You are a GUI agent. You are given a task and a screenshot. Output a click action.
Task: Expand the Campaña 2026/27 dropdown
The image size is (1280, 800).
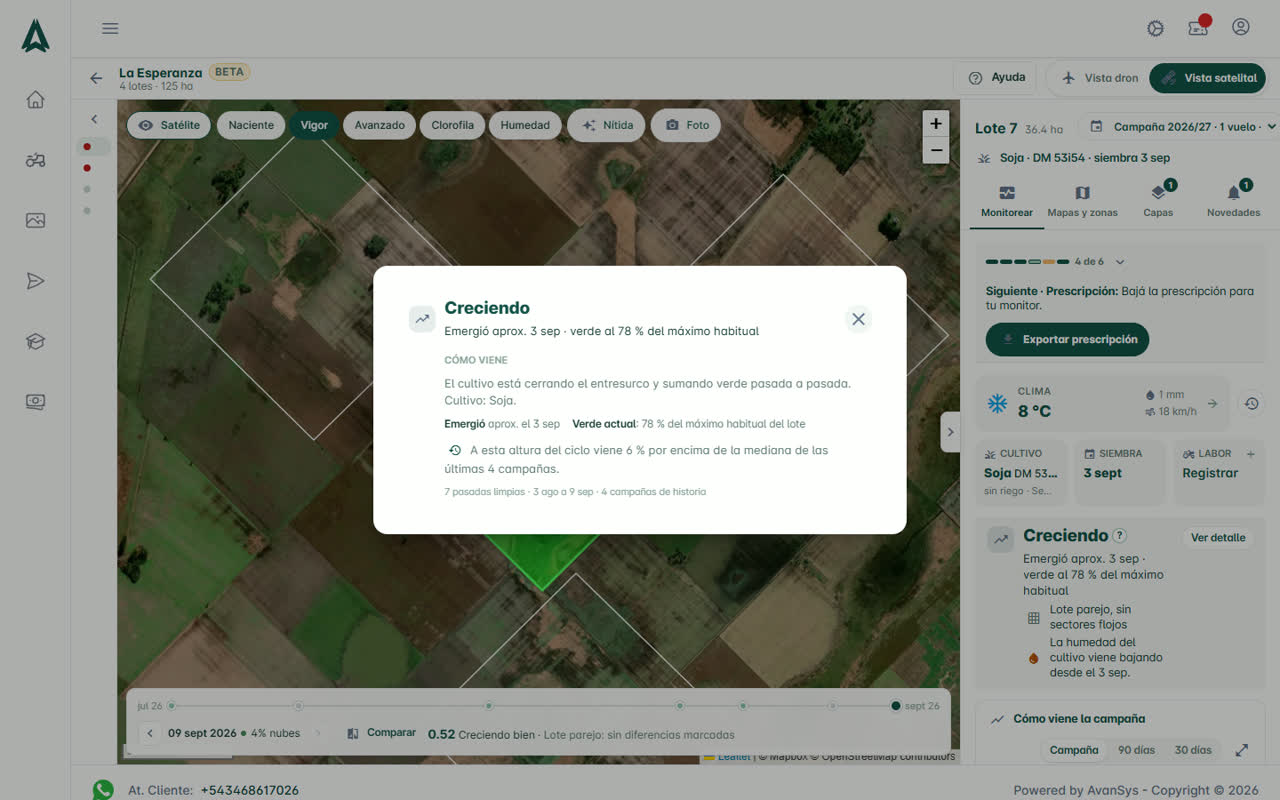[x=1182, y=127]
